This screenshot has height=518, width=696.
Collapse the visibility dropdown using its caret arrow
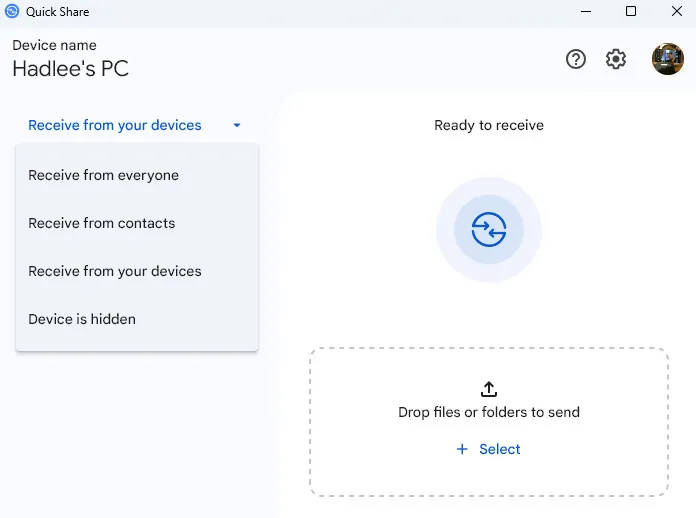(x=237, y=126)
